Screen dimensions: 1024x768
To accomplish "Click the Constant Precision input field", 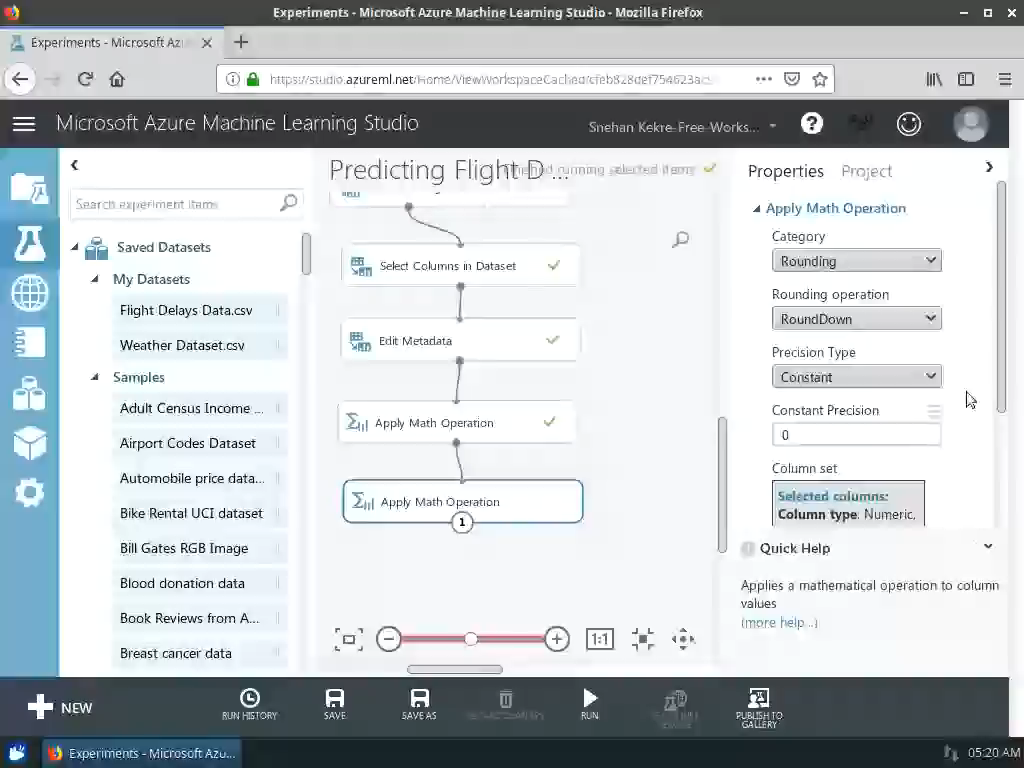I will (856, 435).
